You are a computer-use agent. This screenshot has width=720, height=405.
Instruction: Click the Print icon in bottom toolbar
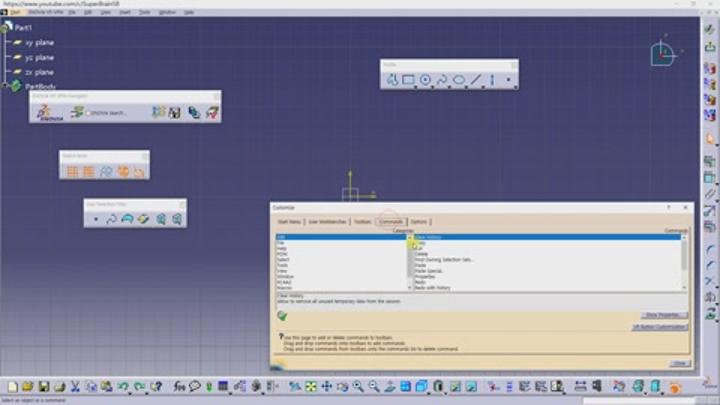click(x=59, y=387)
